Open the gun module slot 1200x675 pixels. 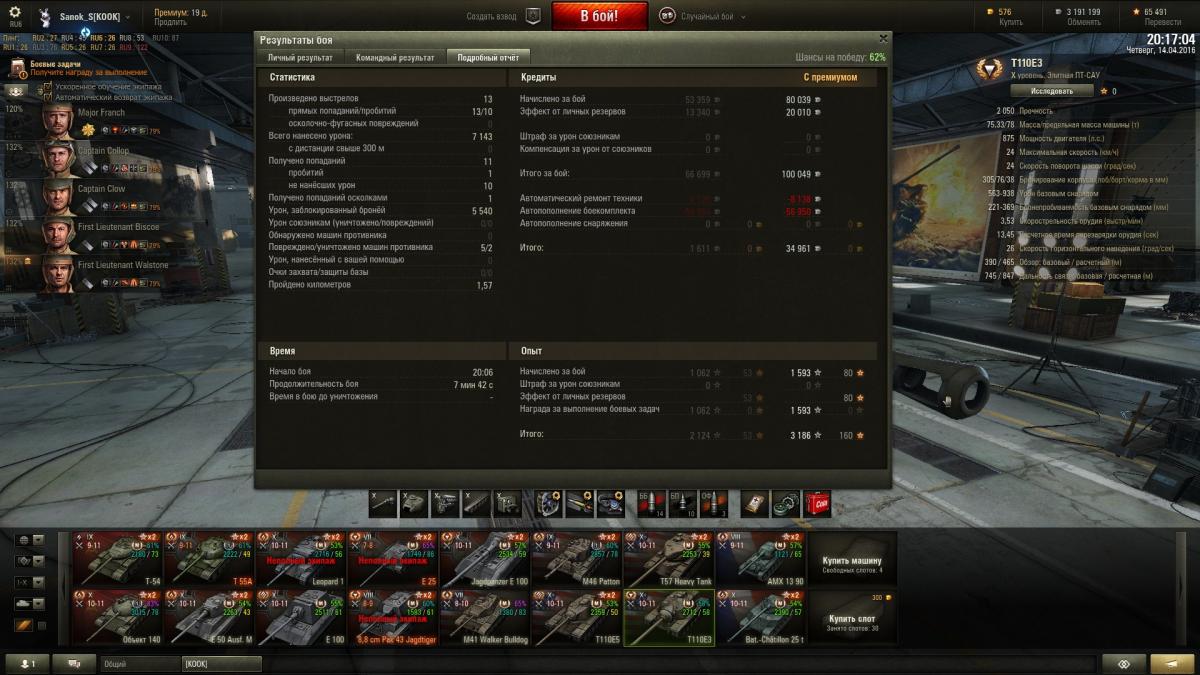pyautogui.click(x=382, y=503)
